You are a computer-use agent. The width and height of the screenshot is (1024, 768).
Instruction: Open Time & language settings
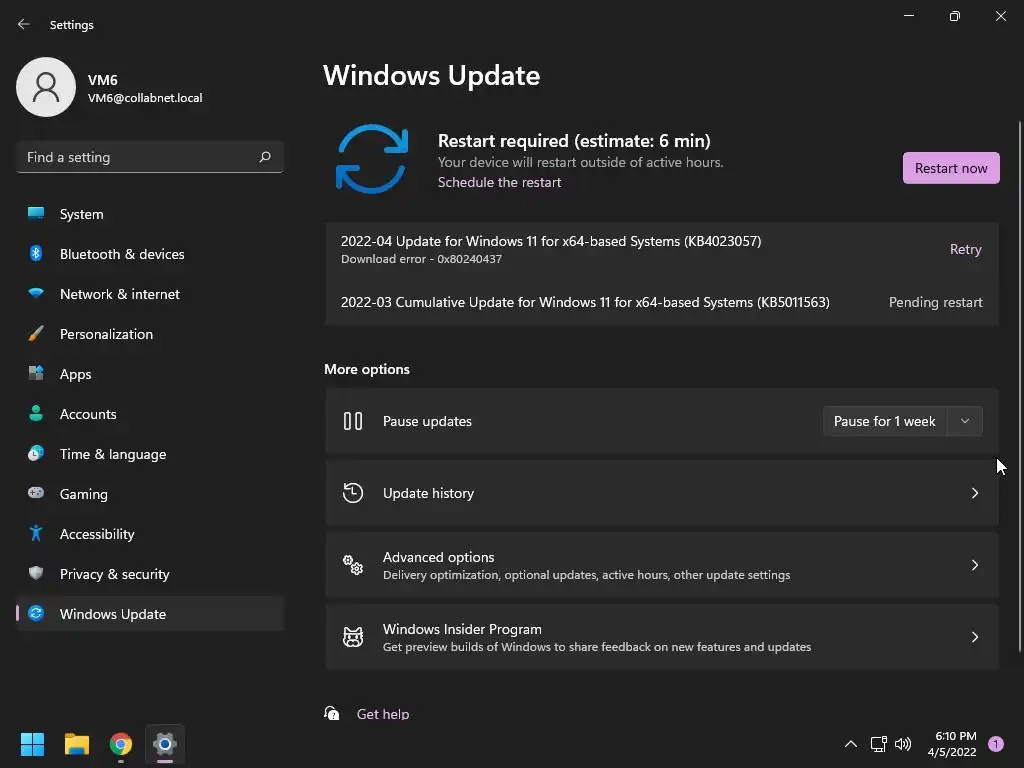click(112, 454)
